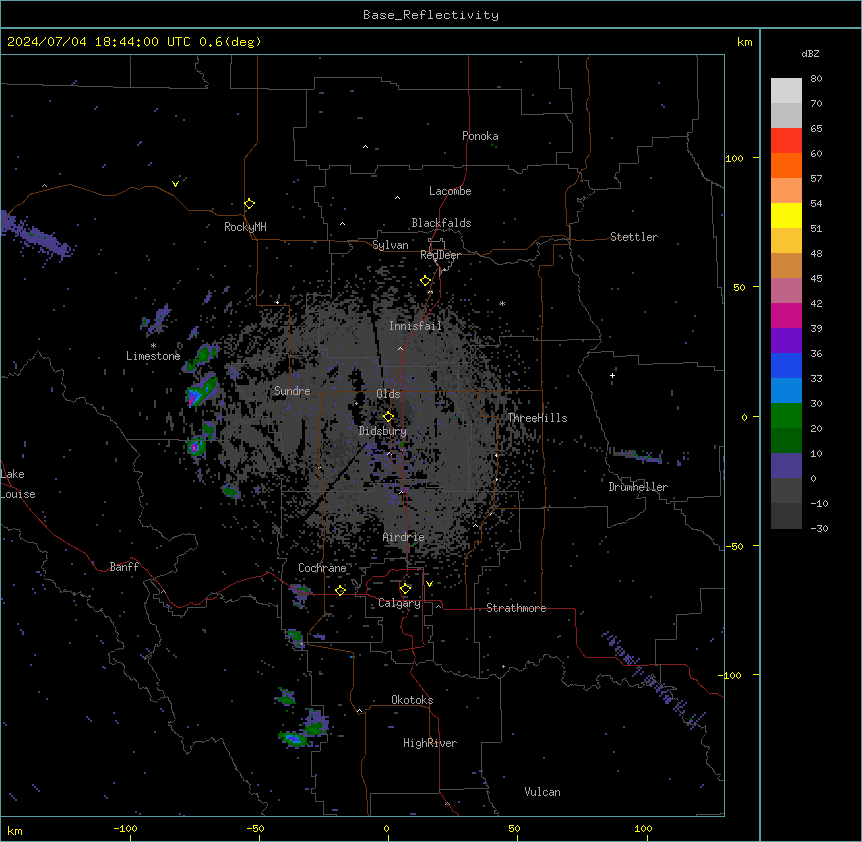Click the km unit label at bottom left
Screen dimensions: 862x842
[x=15, y=830]
